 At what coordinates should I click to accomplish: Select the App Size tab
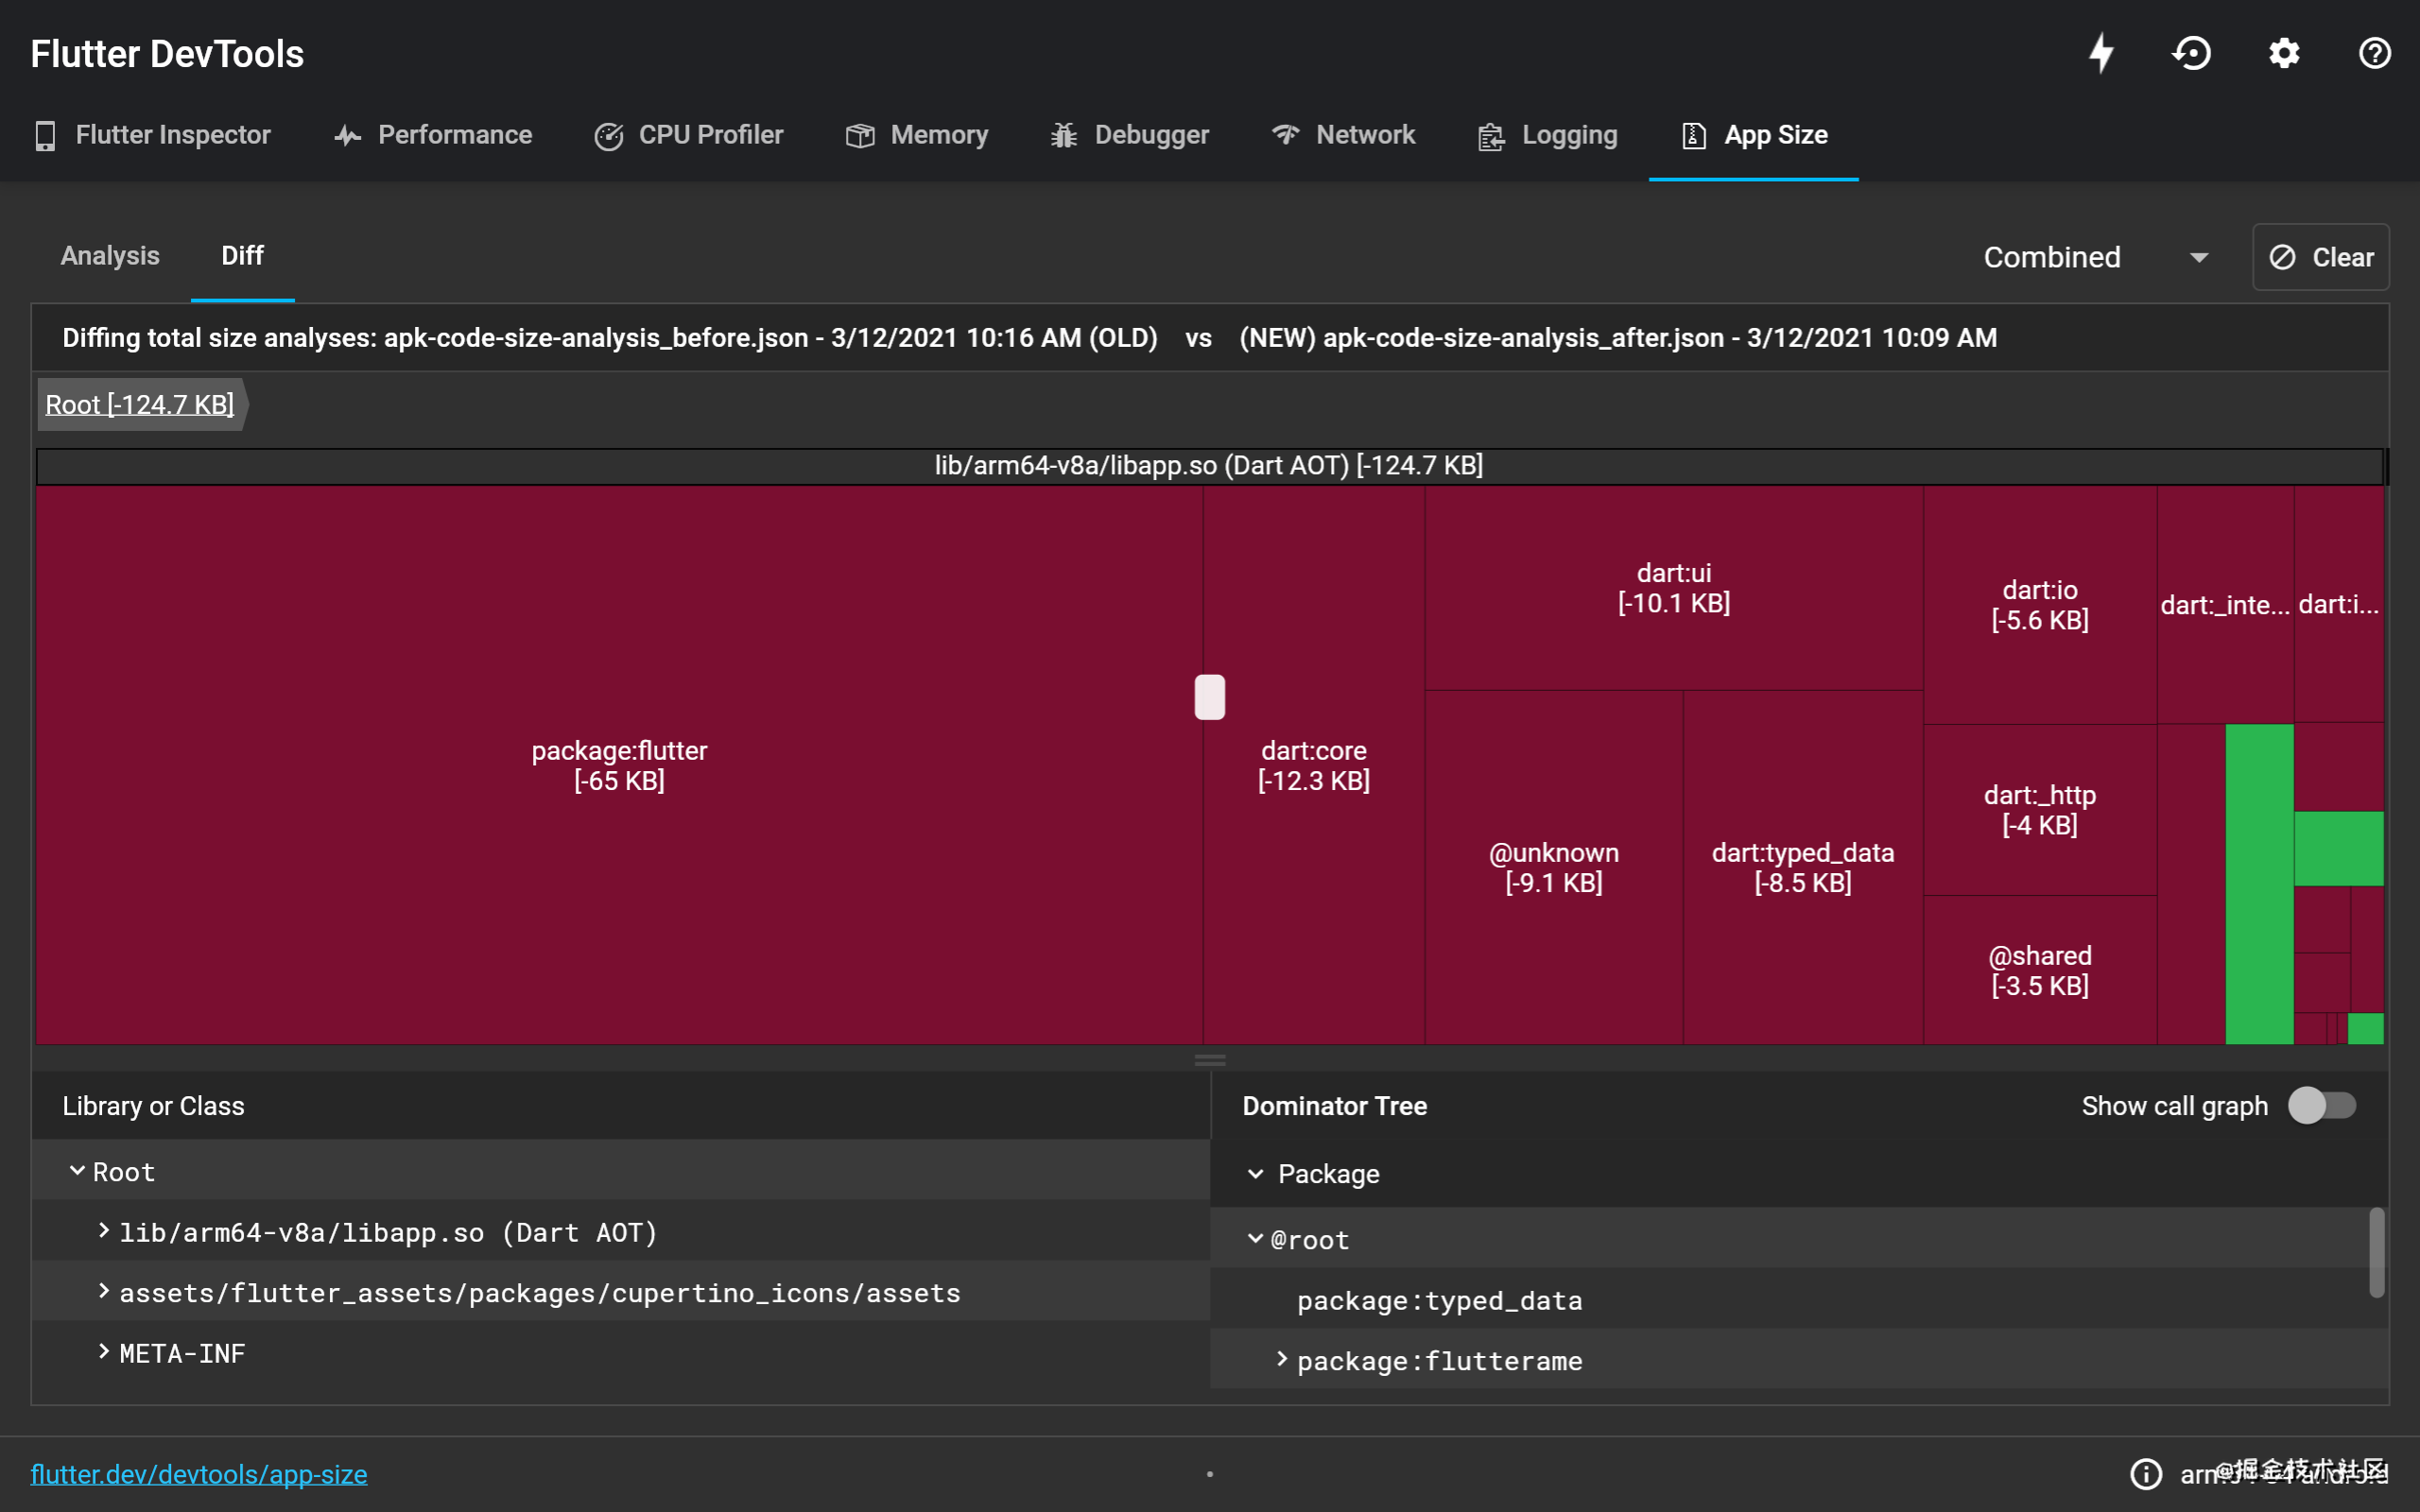1754,135
